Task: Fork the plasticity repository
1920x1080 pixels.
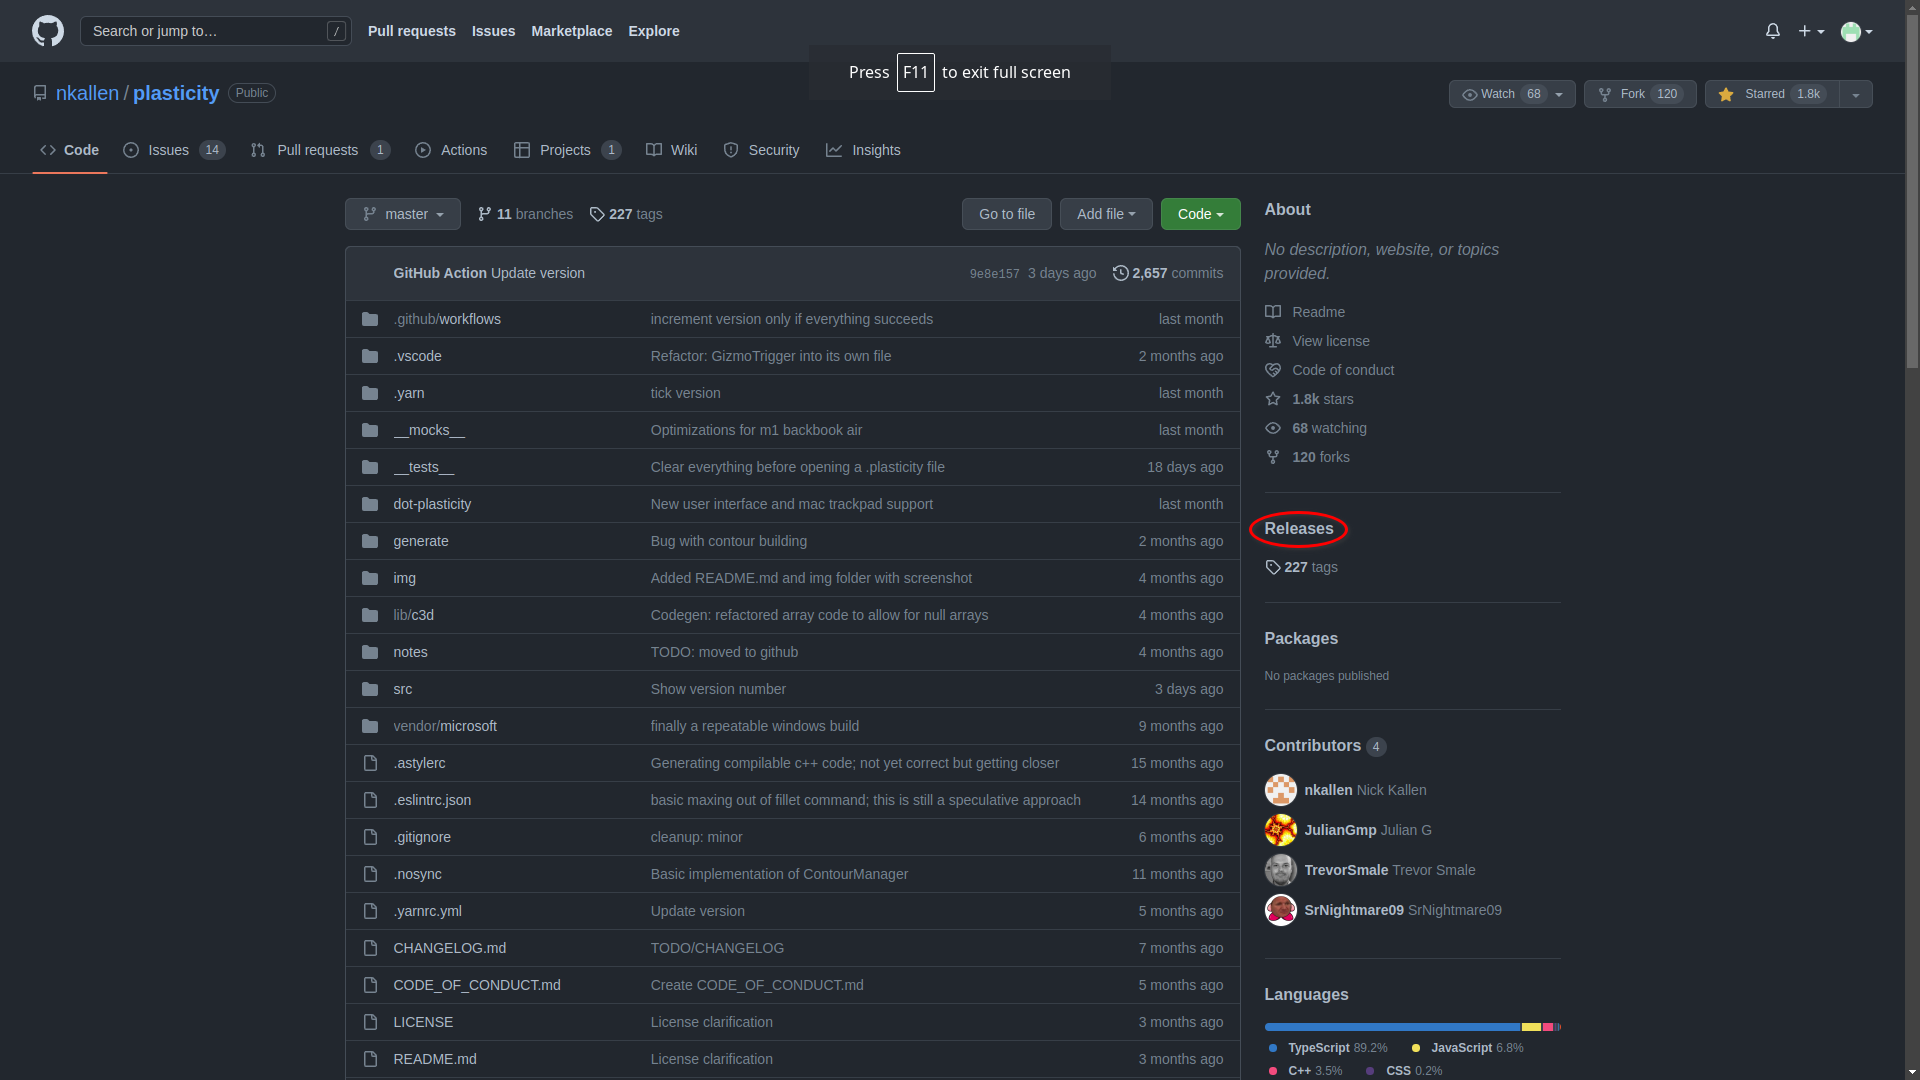Action: 1639,94
